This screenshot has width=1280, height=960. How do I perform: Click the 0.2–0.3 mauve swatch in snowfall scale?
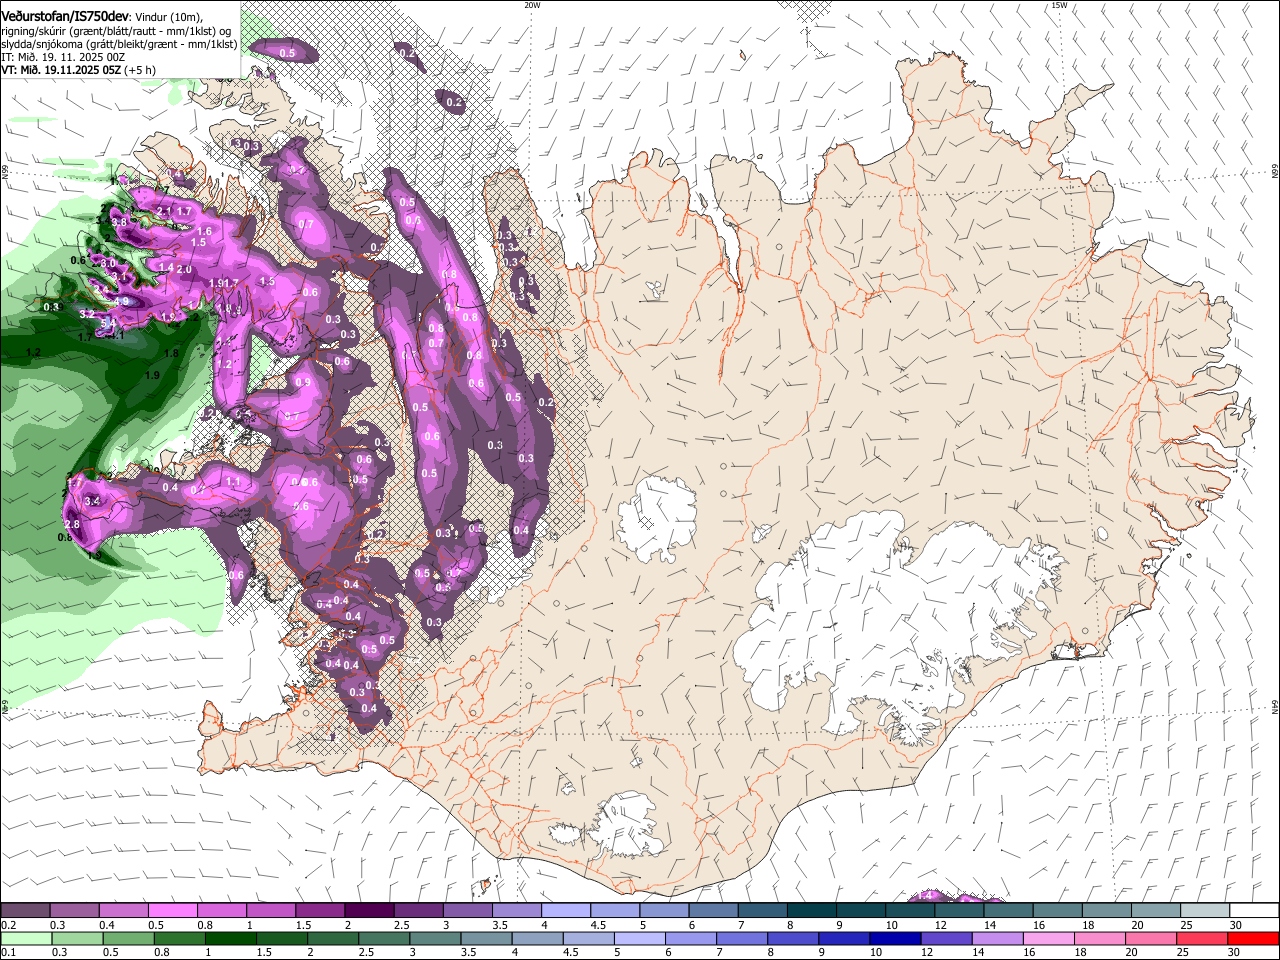click(x=25, y=910)
